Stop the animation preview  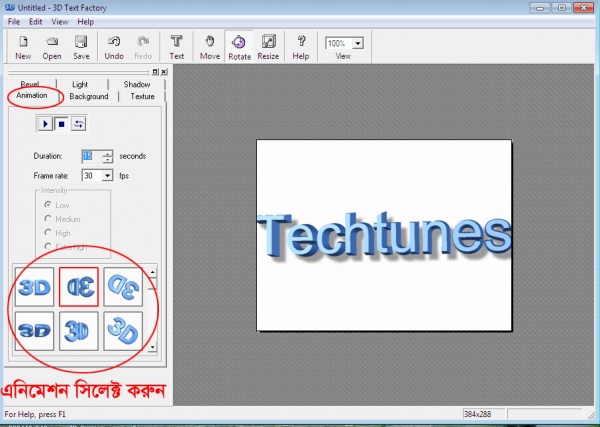click(61, 124)
